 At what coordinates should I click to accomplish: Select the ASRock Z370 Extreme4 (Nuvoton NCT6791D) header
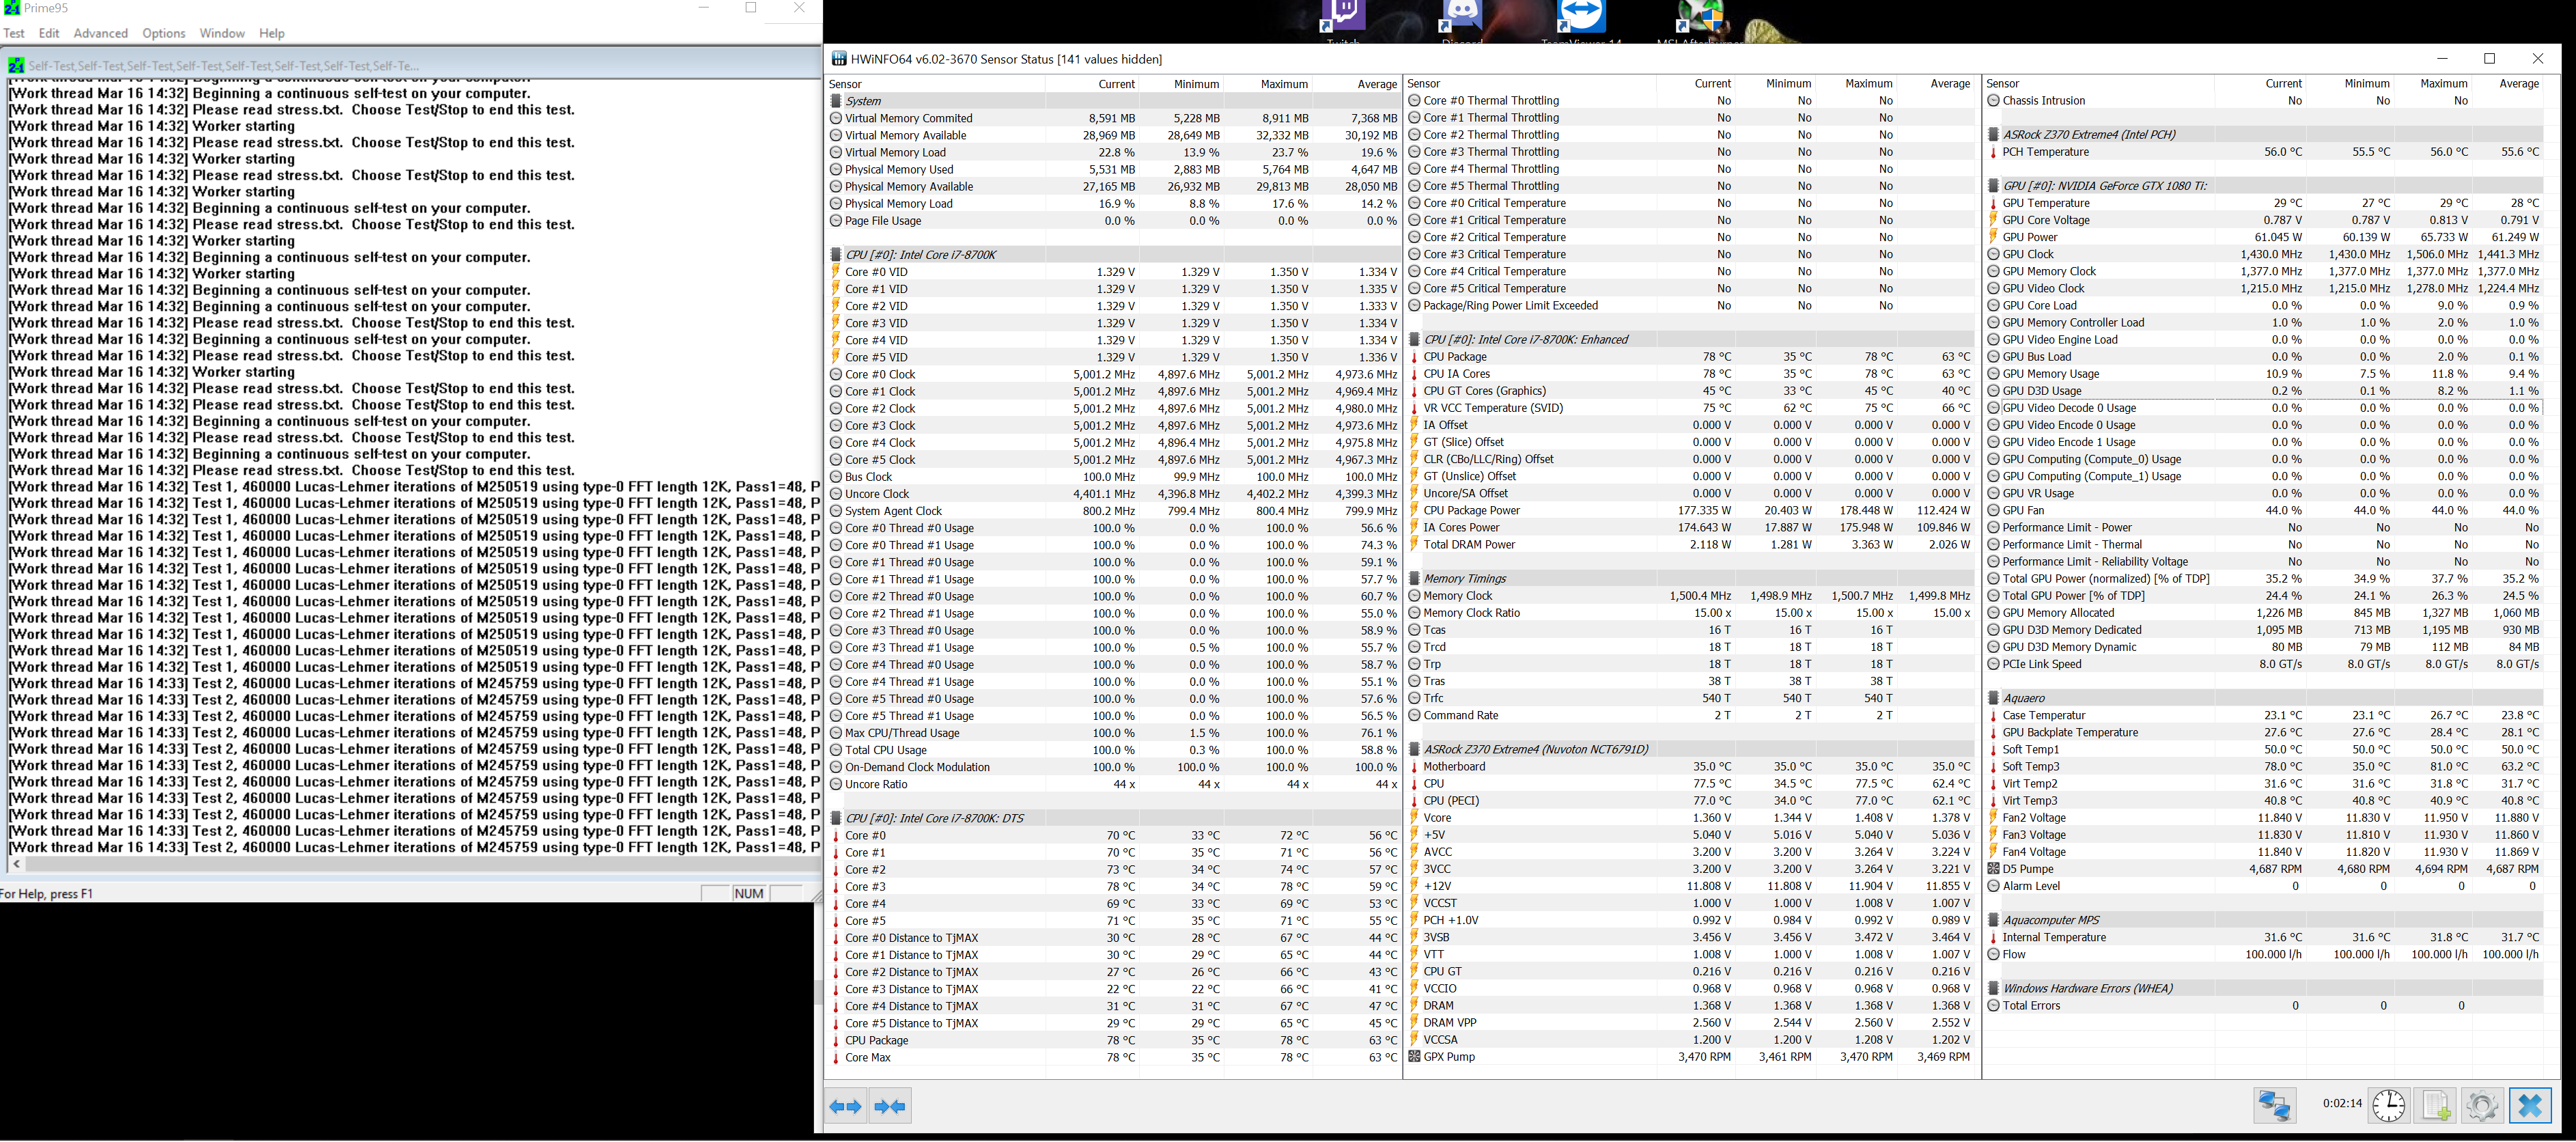point(1690,749)
